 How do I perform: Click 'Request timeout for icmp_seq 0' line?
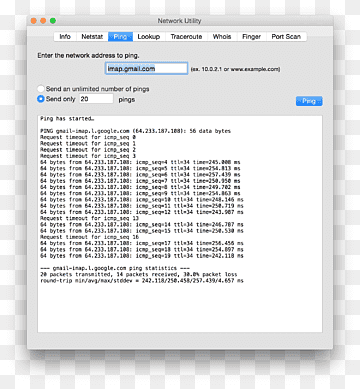[x=88, y=137]
